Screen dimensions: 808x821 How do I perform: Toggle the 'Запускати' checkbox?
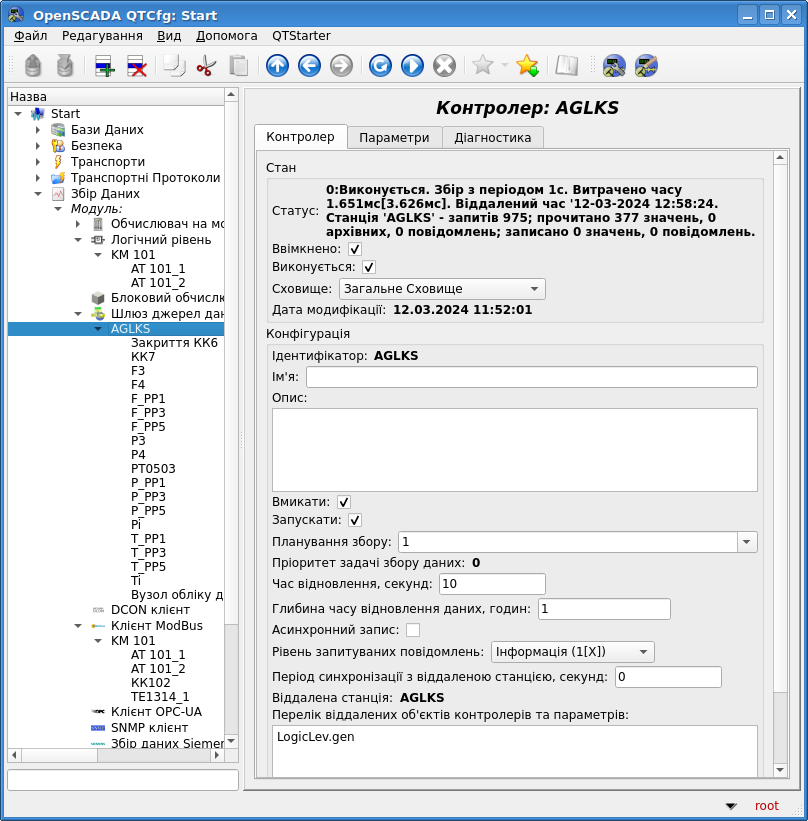coord(355,521)
